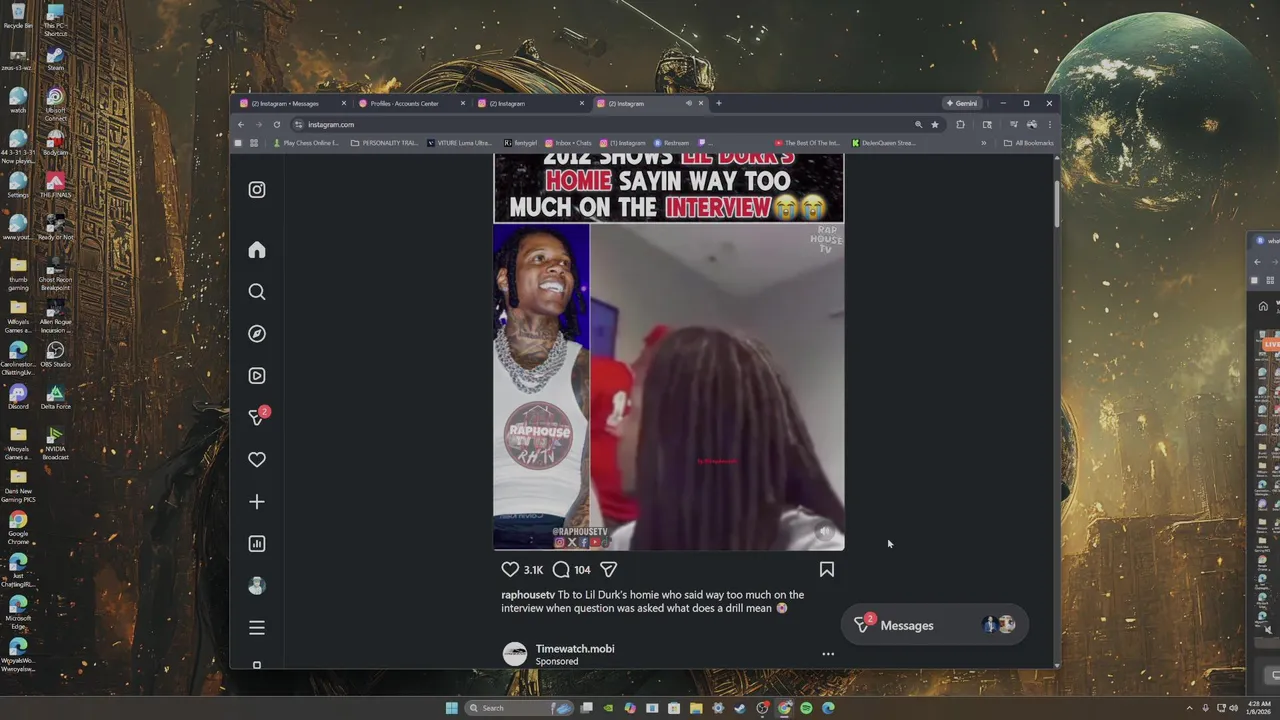Open The Best Of The Int... bookmark
The height and width of the screenshot is (720, 1280).
click(807, 143)
